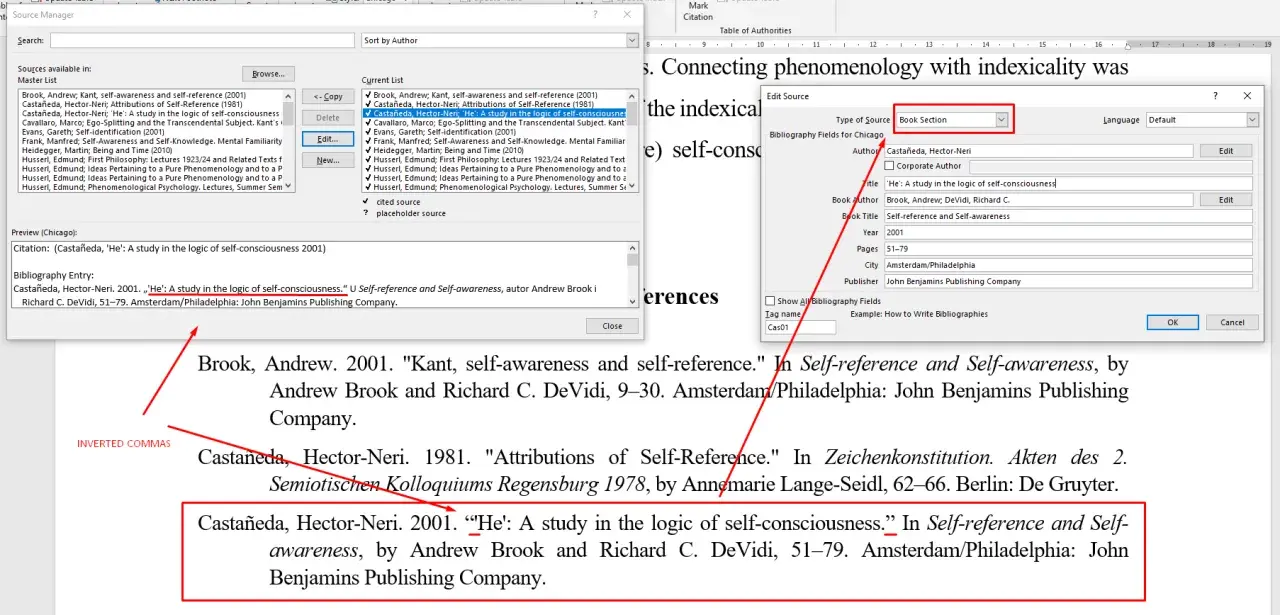
Task: Click the New button in Source Manager
Action: 328,160
